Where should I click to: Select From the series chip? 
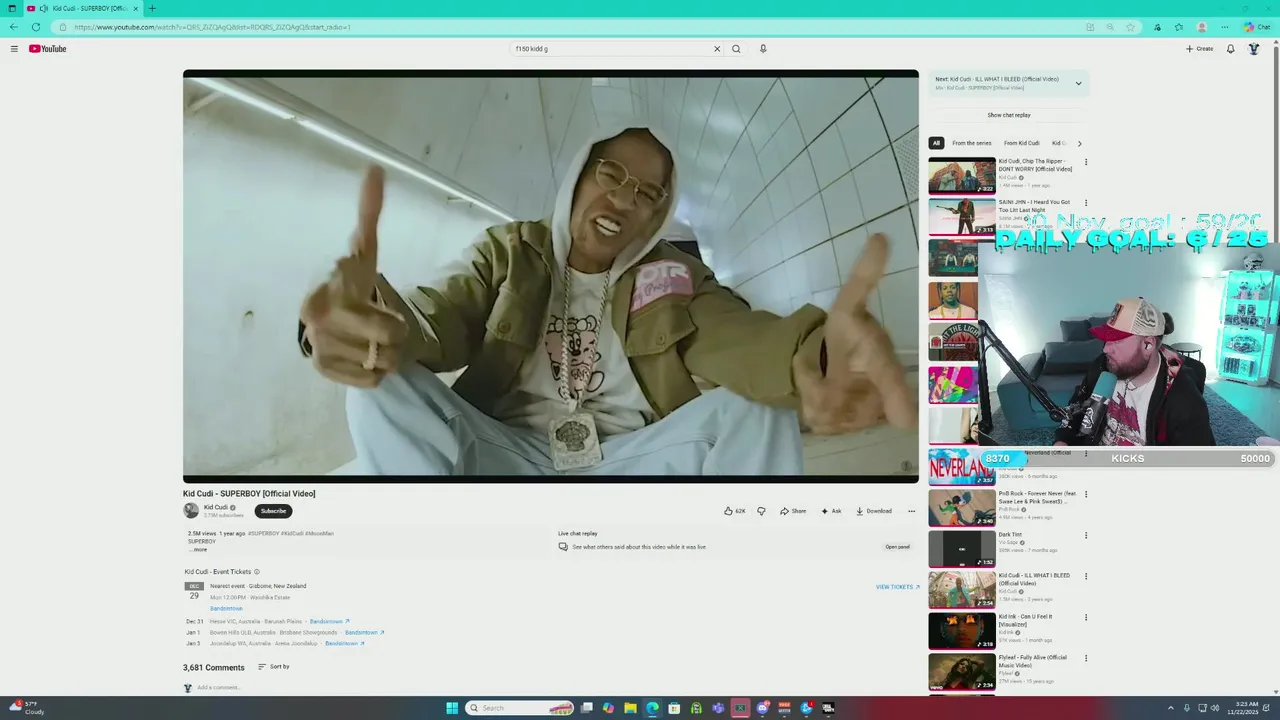pos(972,143)
